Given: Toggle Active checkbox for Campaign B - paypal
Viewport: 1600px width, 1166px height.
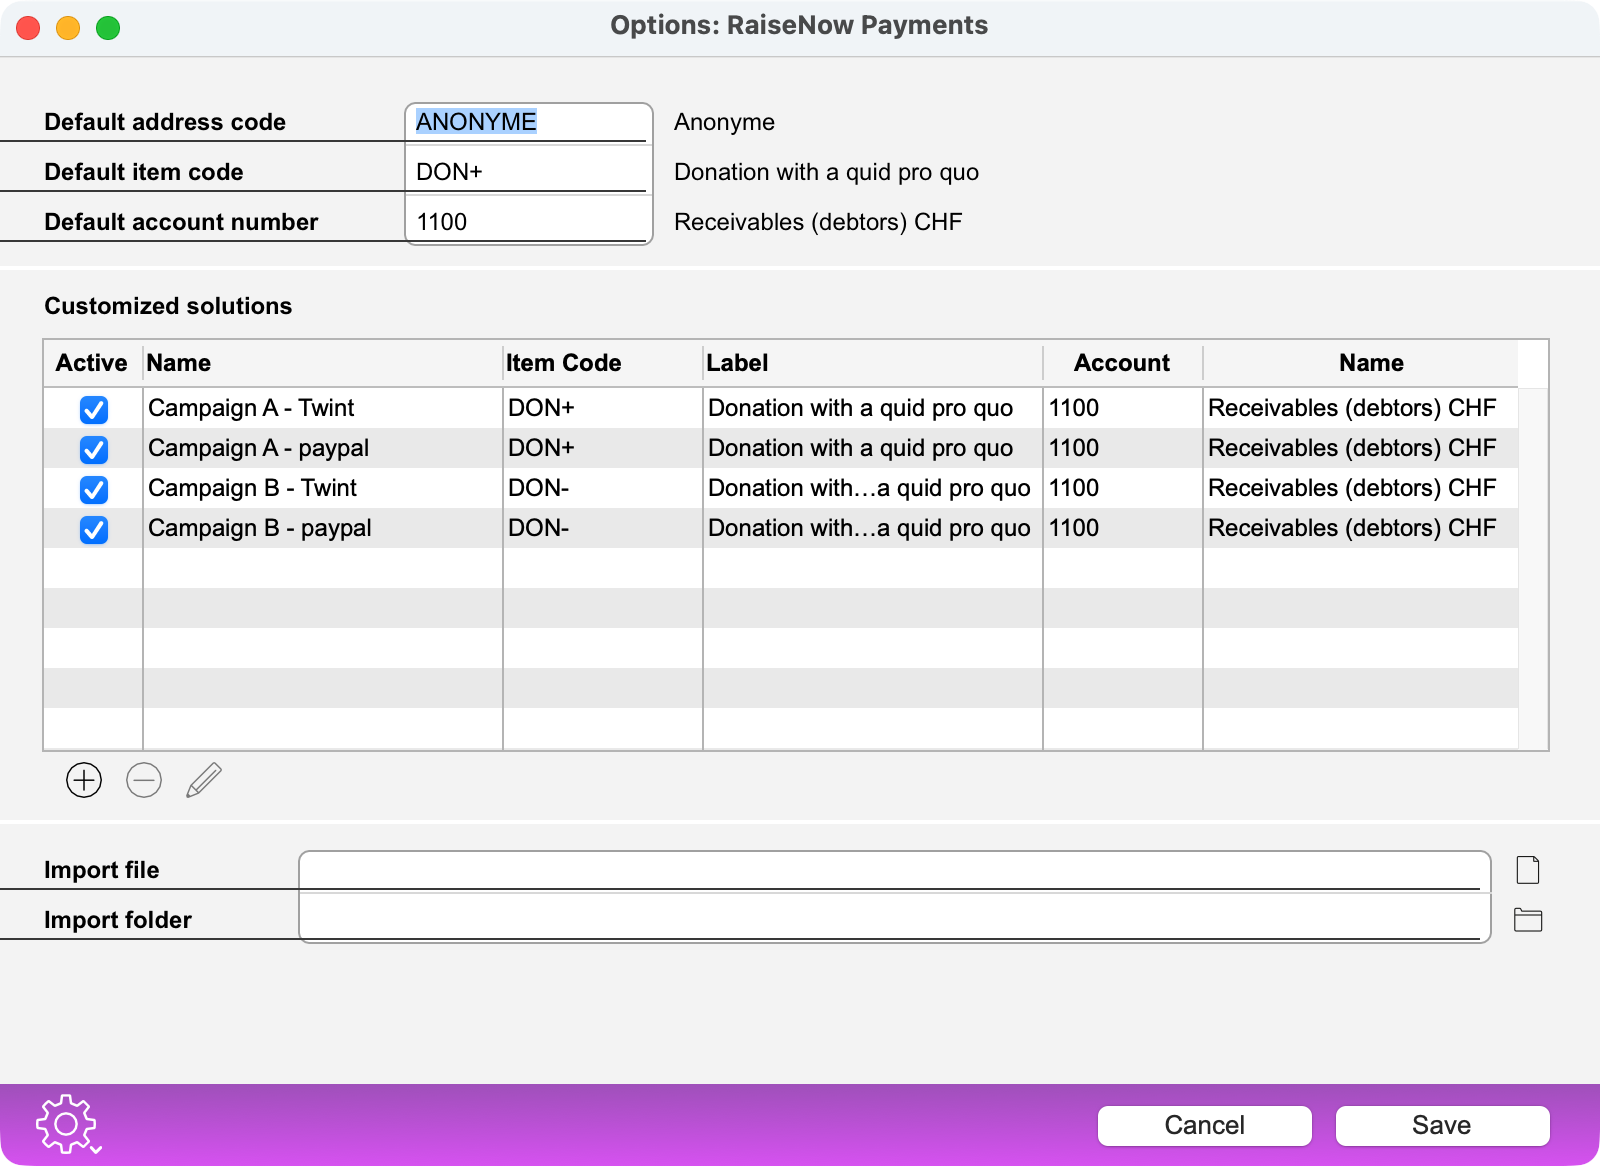Looking at the screenshot, I should pos(94,529).
